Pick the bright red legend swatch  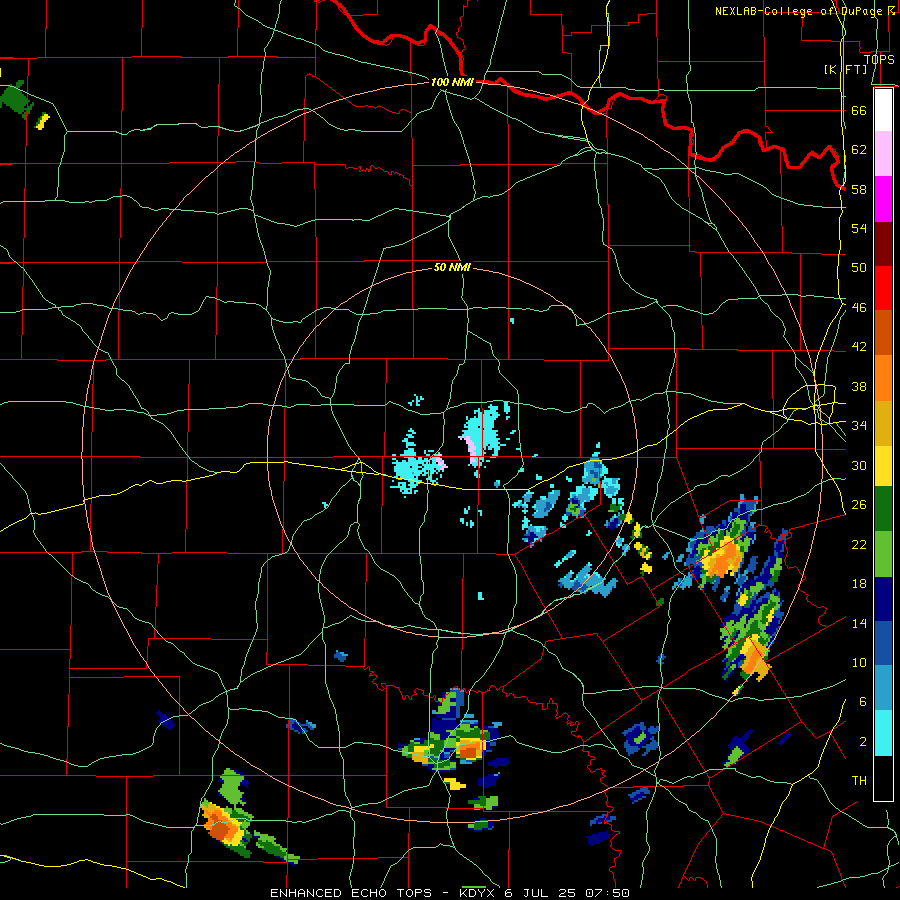click(x=883, y=288)
